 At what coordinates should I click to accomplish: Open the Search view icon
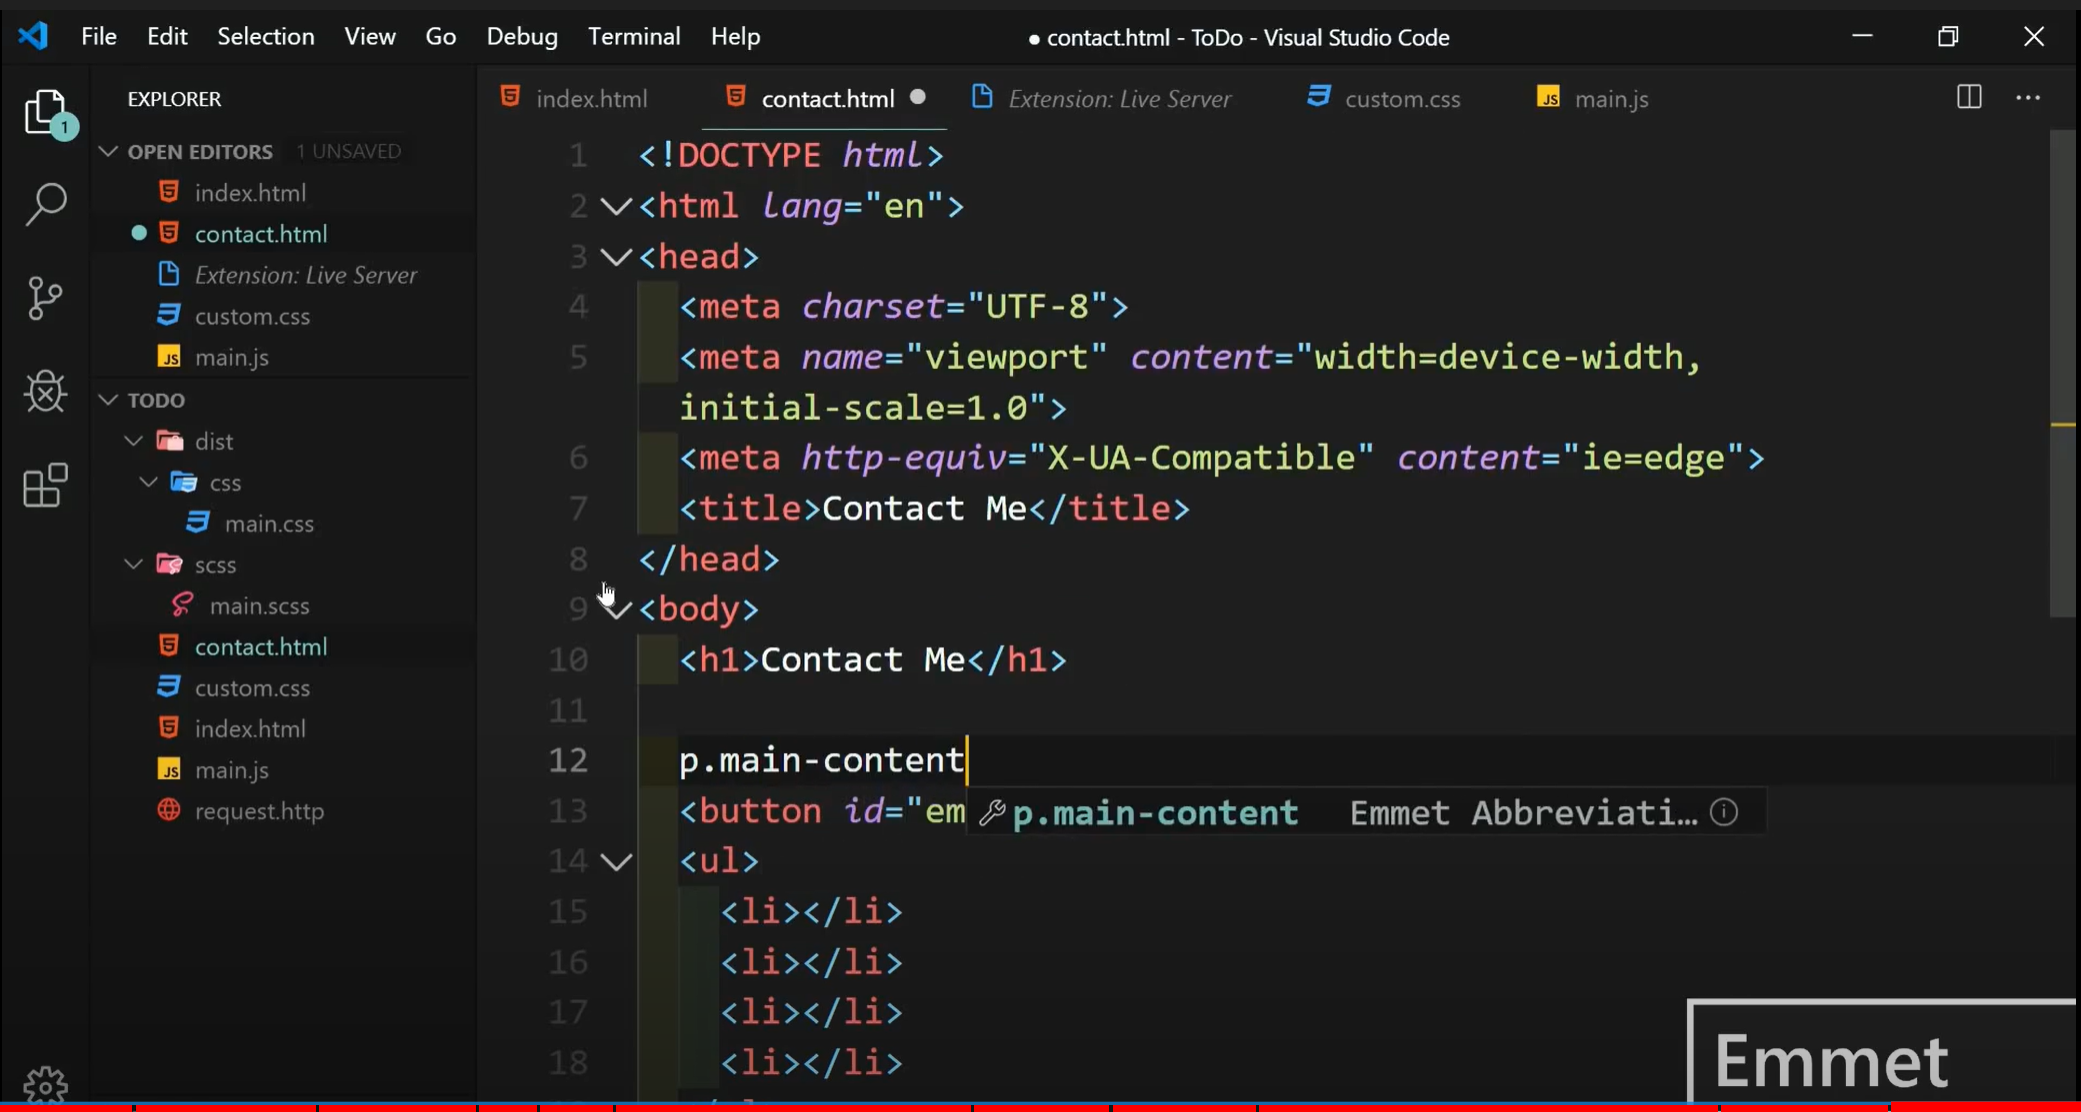(46, 204)
